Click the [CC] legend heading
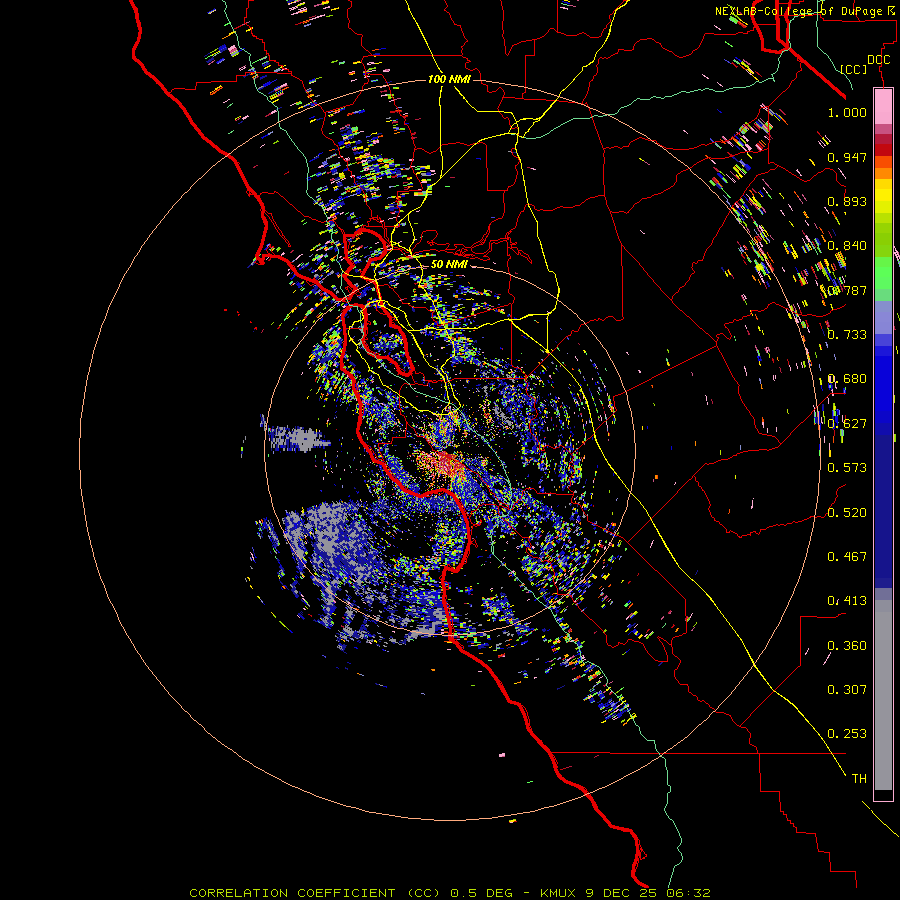 click(854, 69)
